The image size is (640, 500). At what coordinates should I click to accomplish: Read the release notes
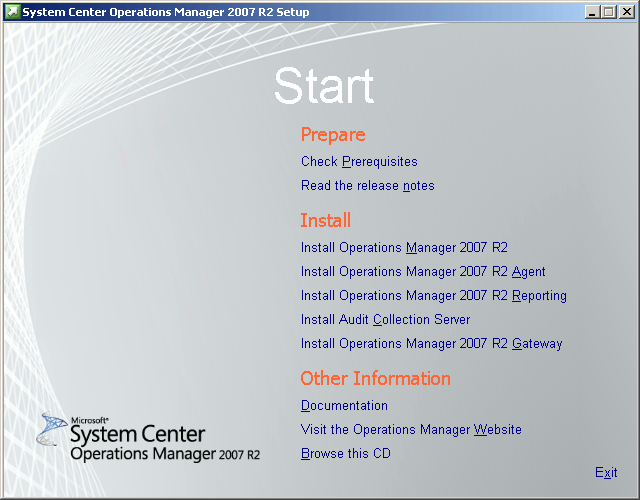point(367,186)
